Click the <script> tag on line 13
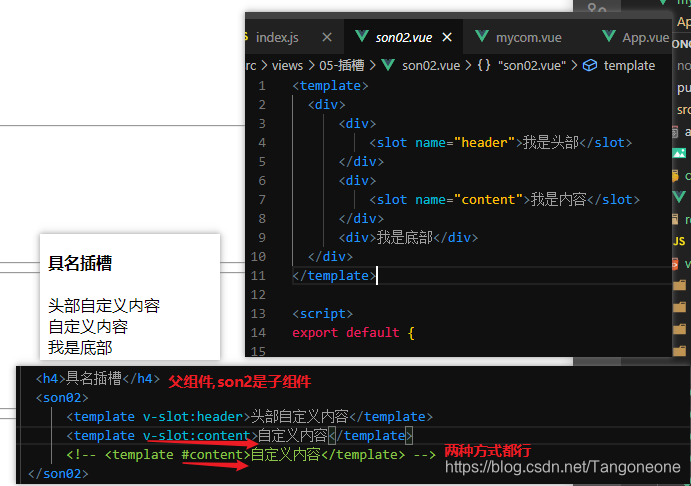Image resolution: width=691 pixels, height=486 pixels. click(x=322, y=314)
